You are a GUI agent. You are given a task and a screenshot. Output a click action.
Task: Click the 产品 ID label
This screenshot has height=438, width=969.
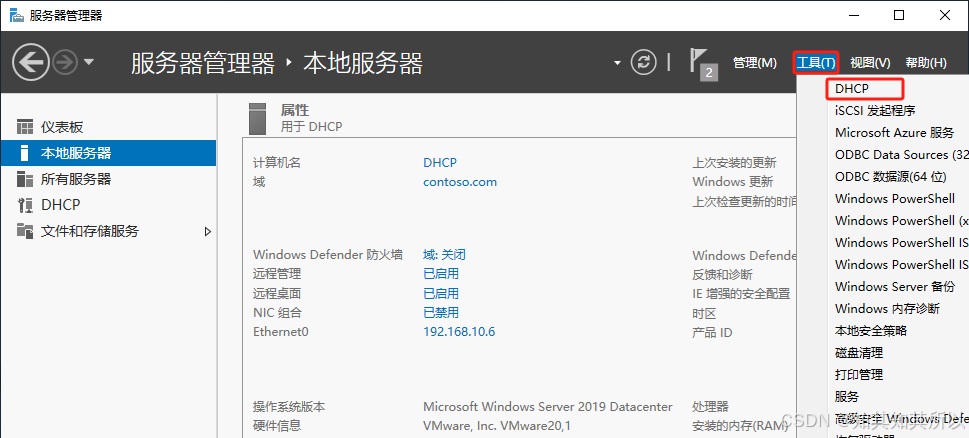point(712,332)
